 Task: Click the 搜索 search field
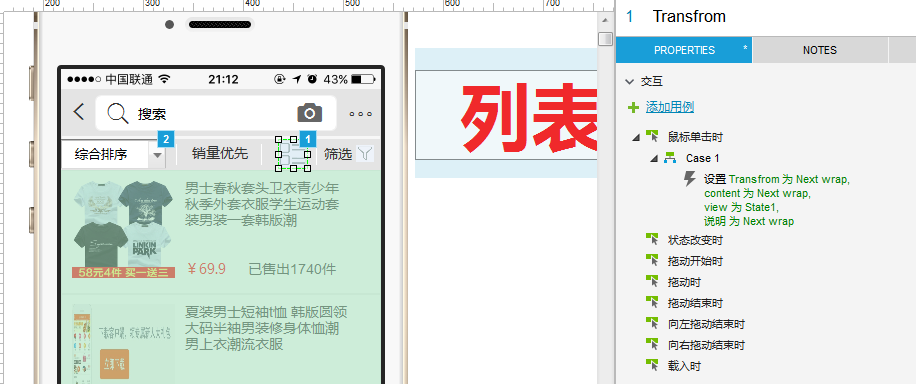pos(216,113)
